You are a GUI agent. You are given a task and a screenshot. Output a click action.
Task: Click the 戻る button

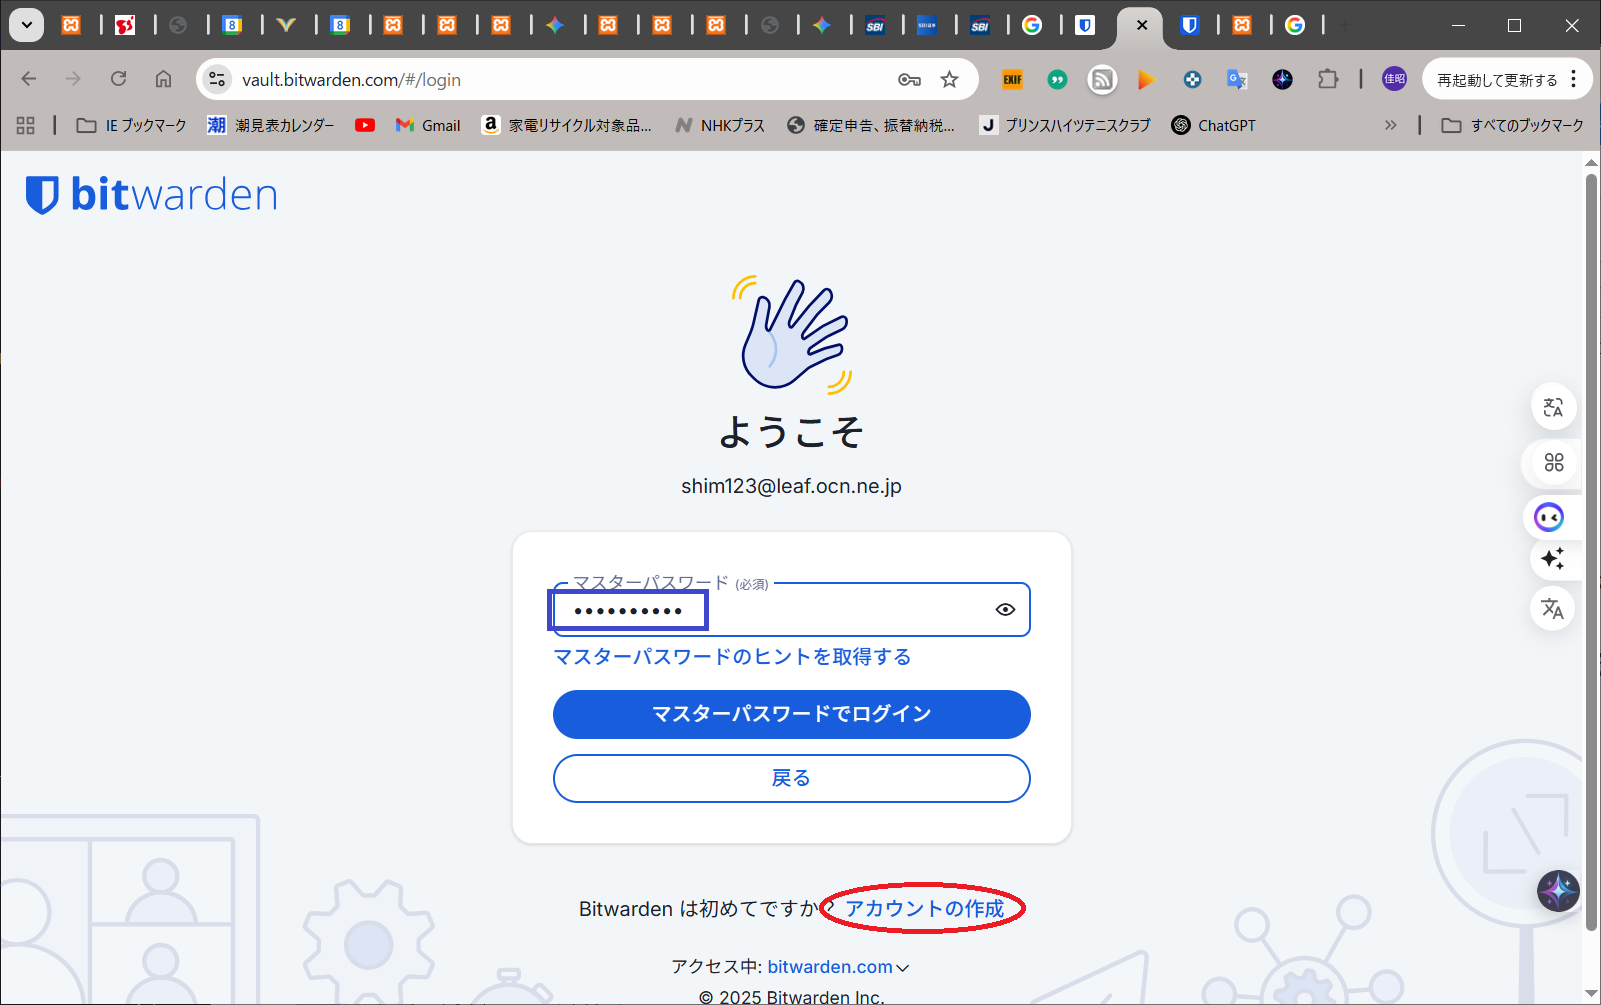(791, 778)
